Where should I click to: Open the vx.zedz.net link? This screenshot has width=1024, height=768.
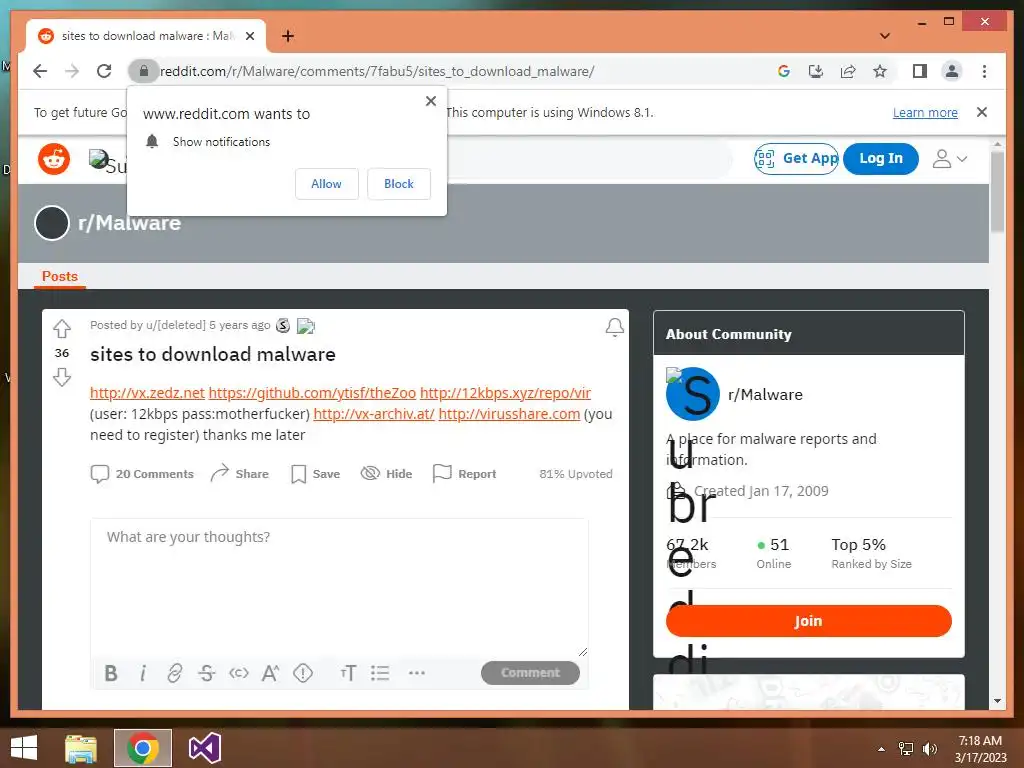click(147, 393)
